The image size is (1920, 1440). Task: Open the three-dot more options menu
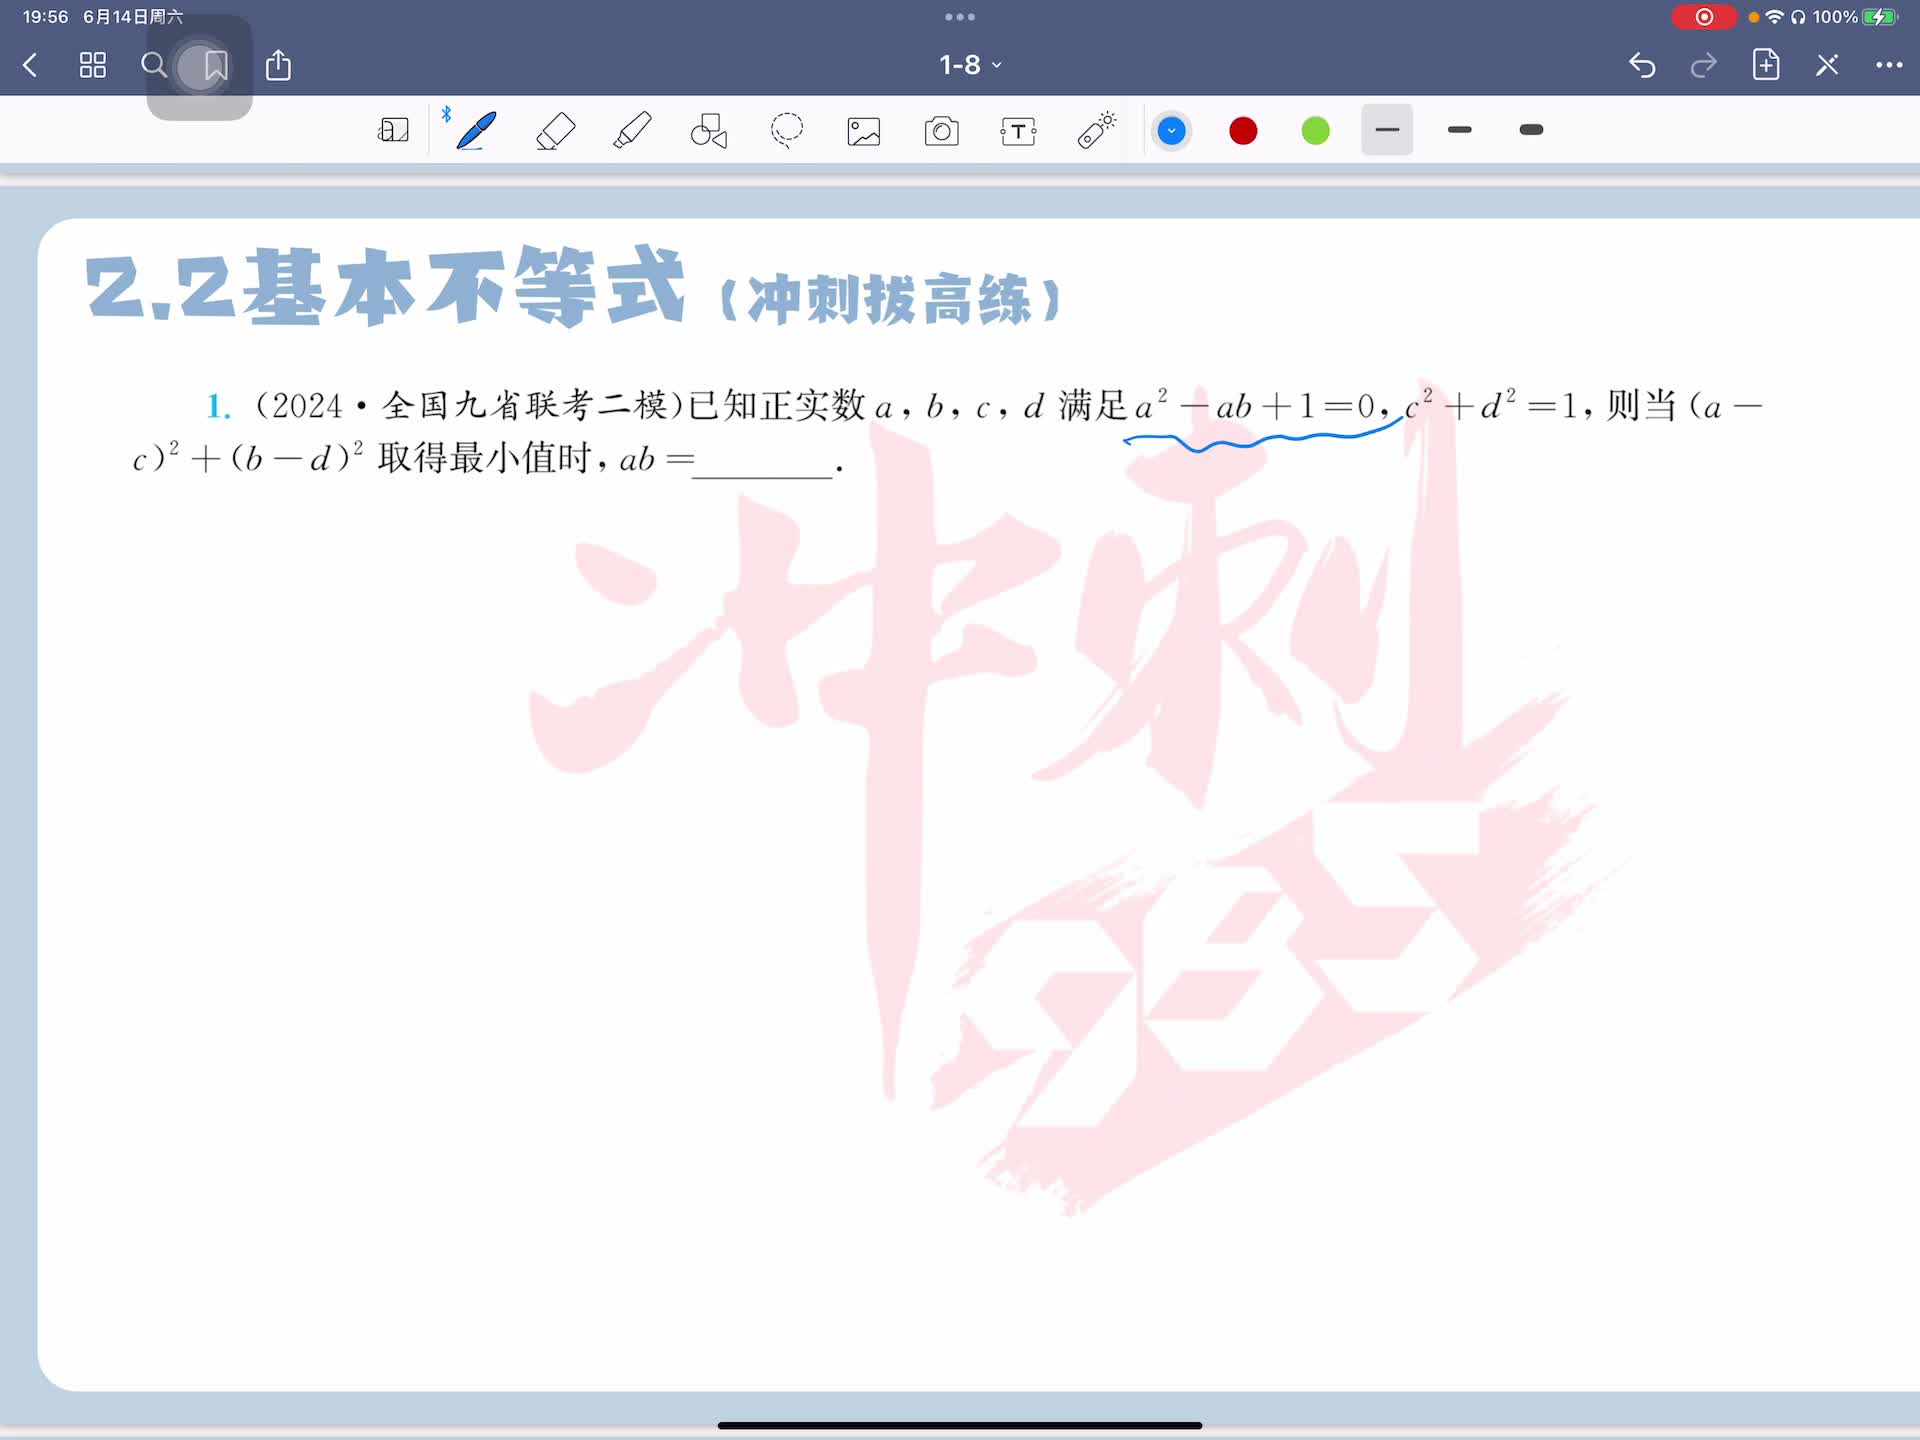[1888, 65]
